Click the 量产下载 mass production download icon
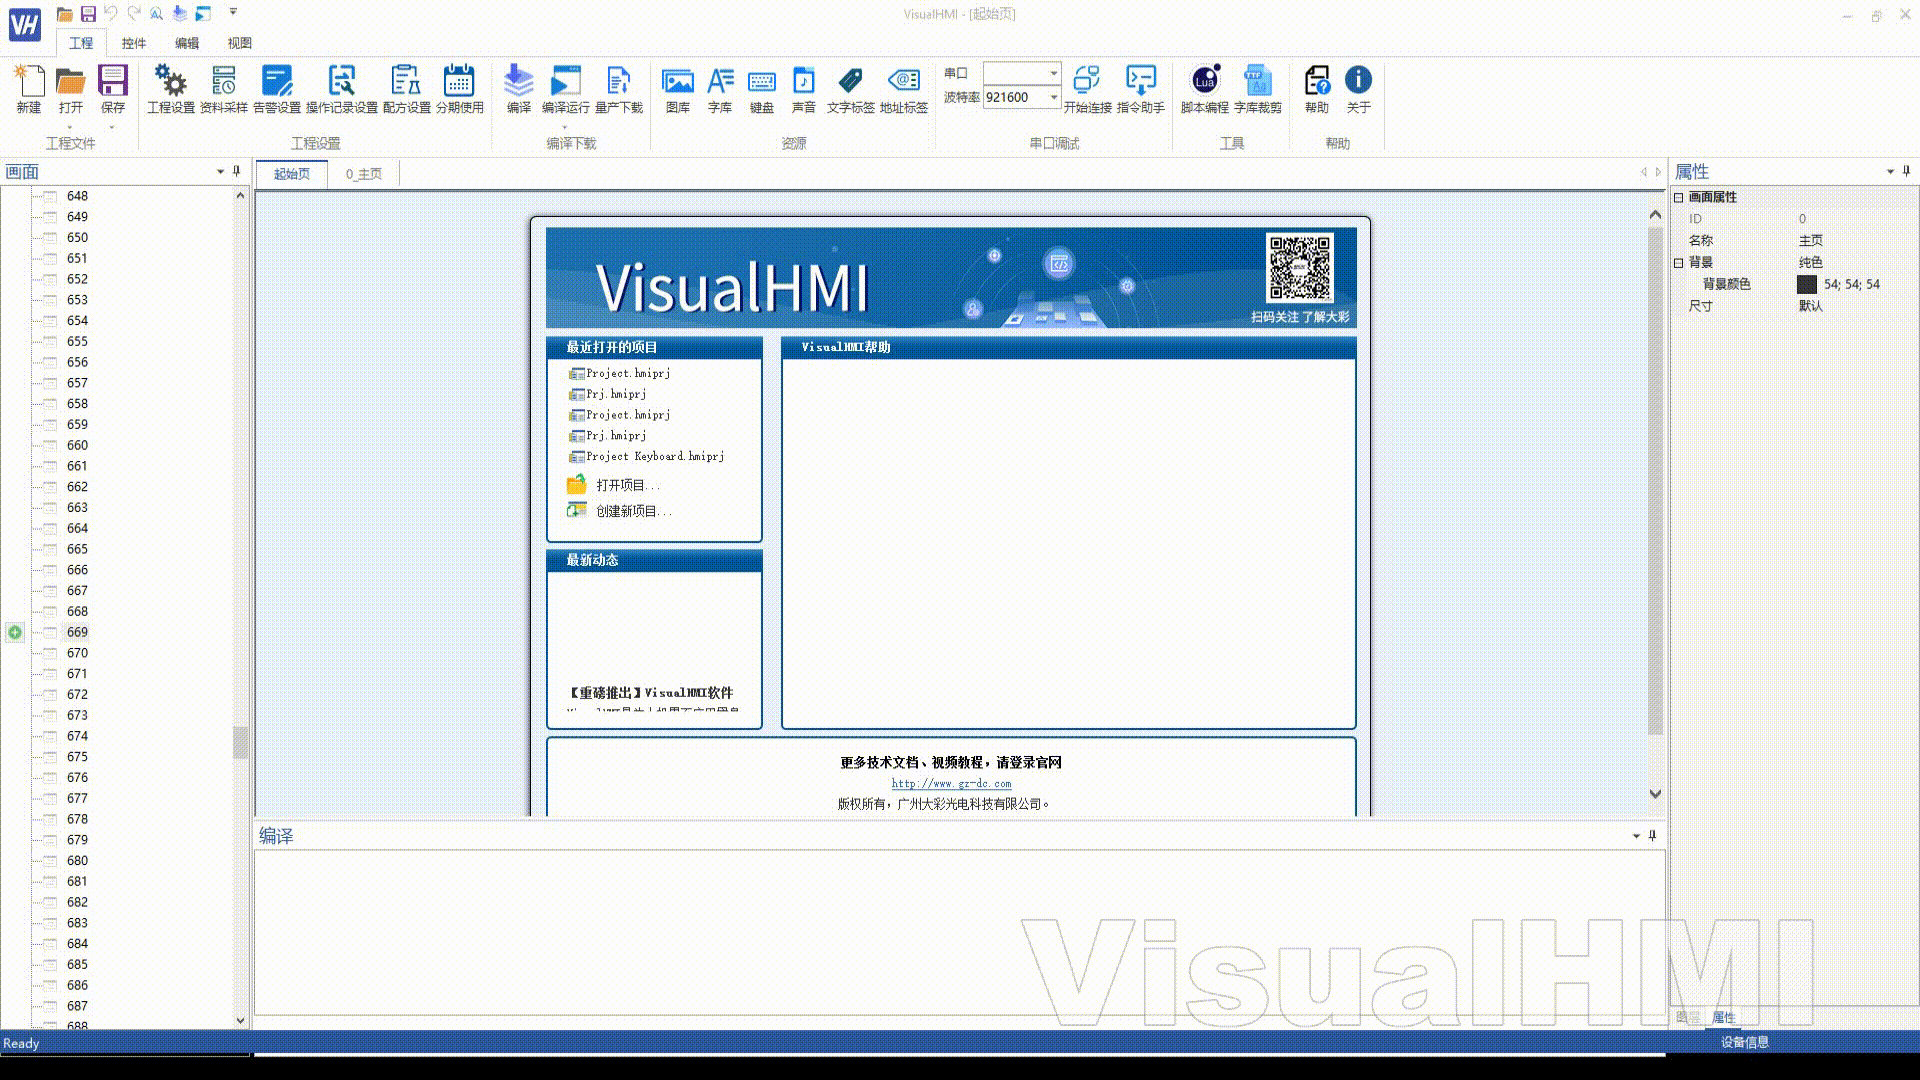 point(618,82)
